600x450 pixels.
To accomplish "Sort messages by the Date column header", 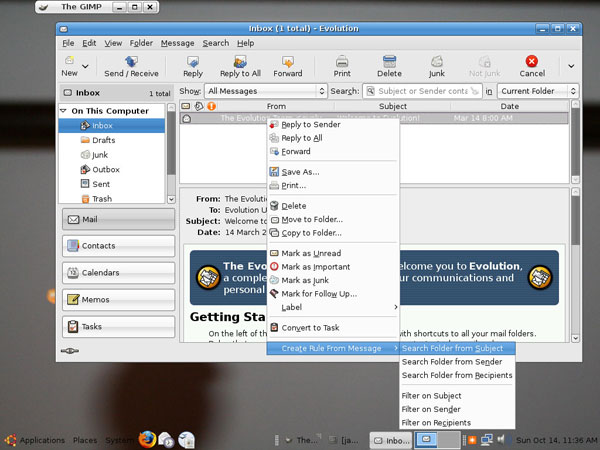I will point(509,105).
